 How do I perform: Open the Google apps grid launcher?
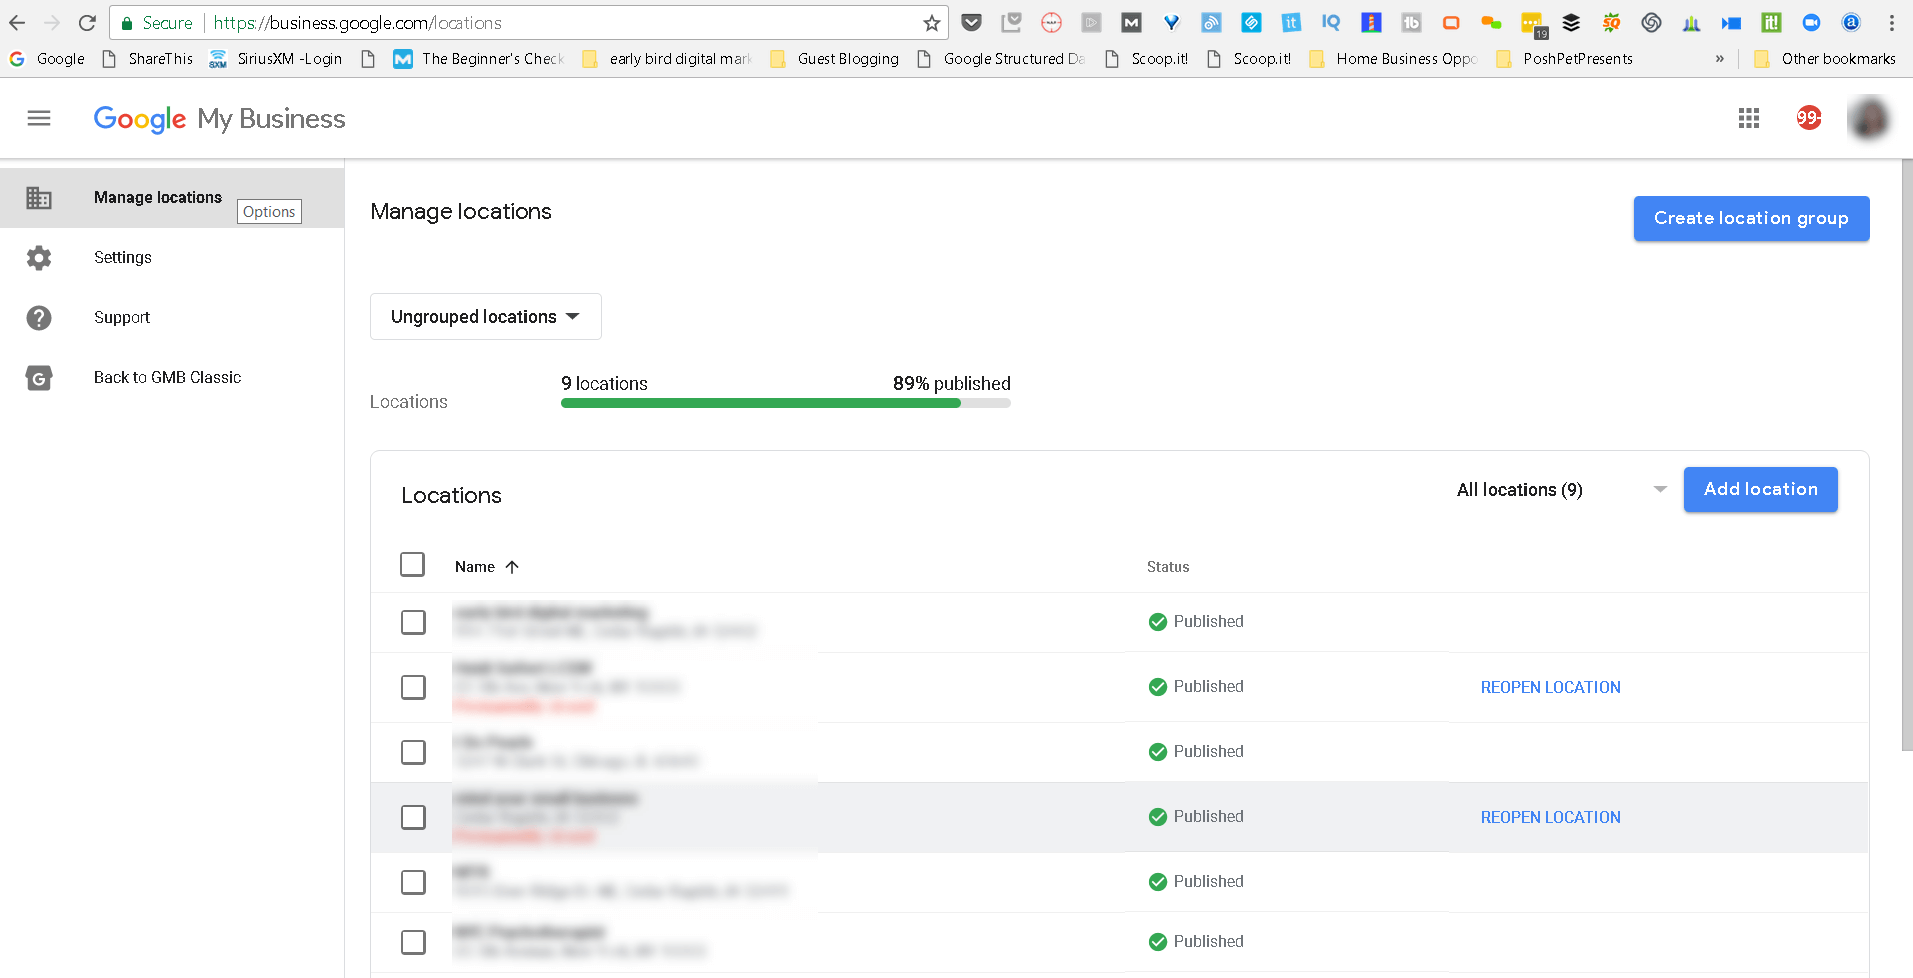tap(1748, 118)
